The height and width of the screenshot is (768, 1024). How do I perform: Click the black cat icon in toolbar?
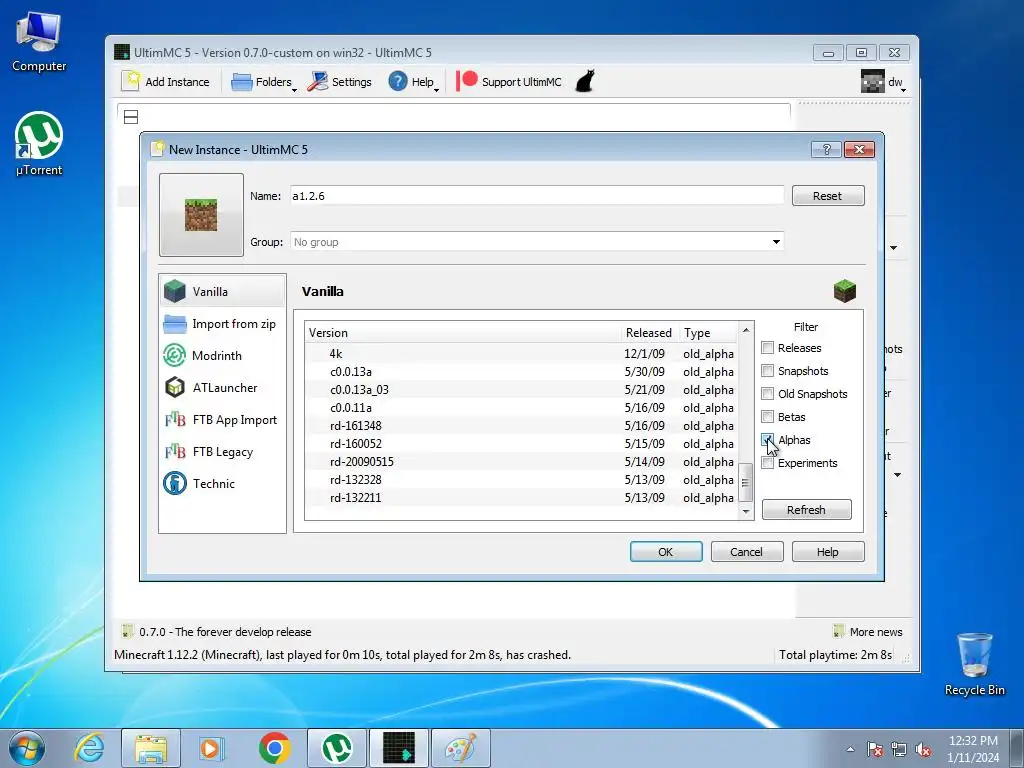click(x=585, y=81)
